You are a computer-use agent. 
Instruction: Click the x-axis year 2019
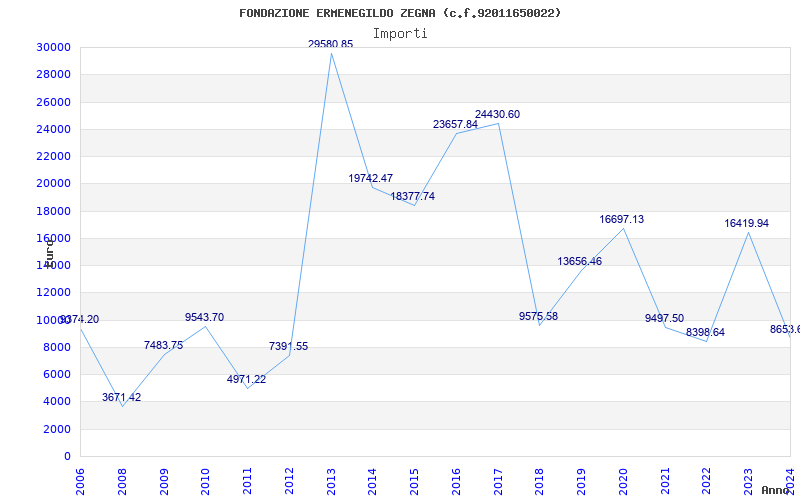point(582,482)
